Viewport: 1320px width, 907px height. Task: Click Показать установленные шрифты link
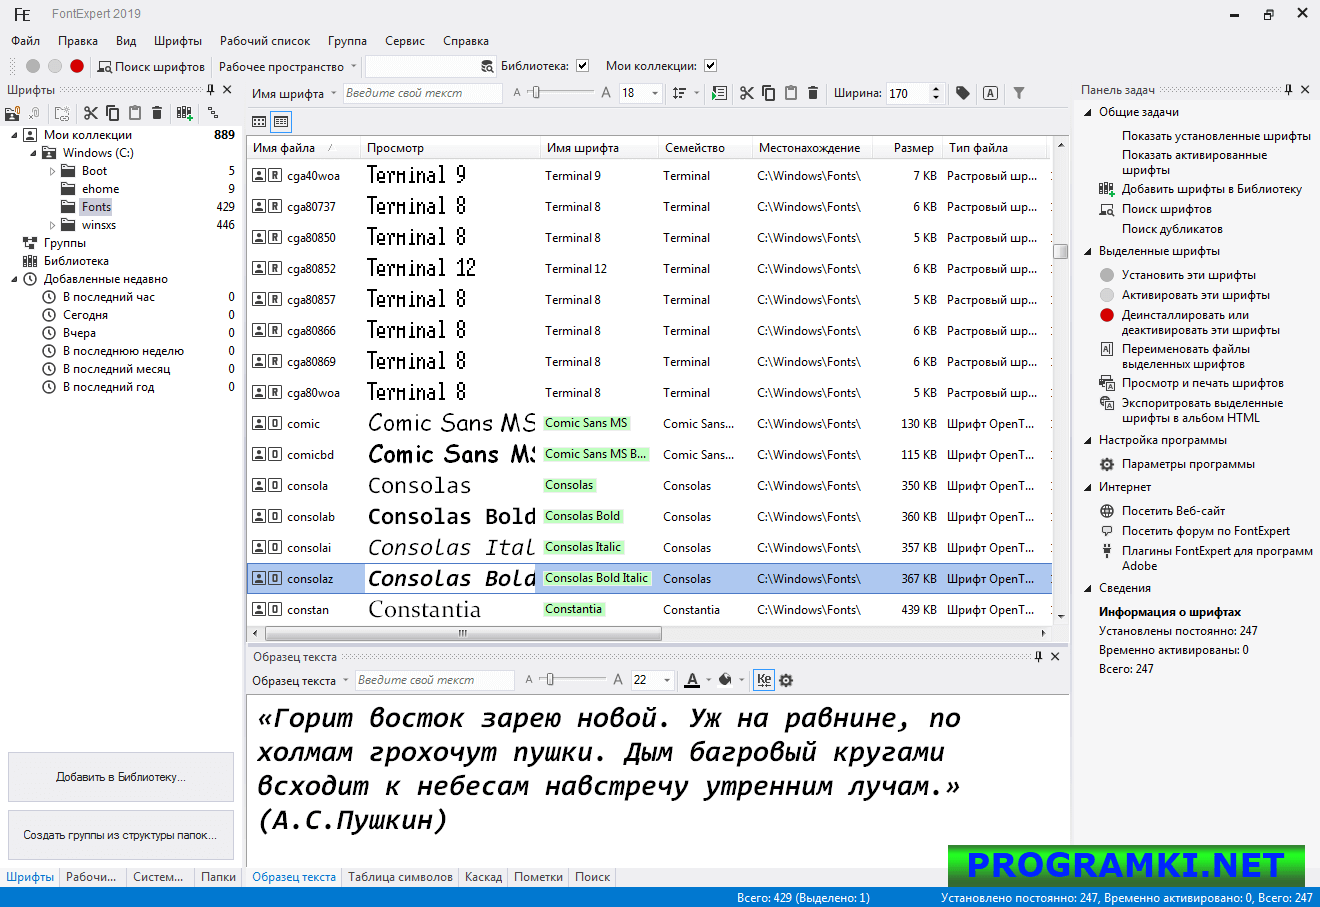pyautogui.click(x=1216, y=136)
